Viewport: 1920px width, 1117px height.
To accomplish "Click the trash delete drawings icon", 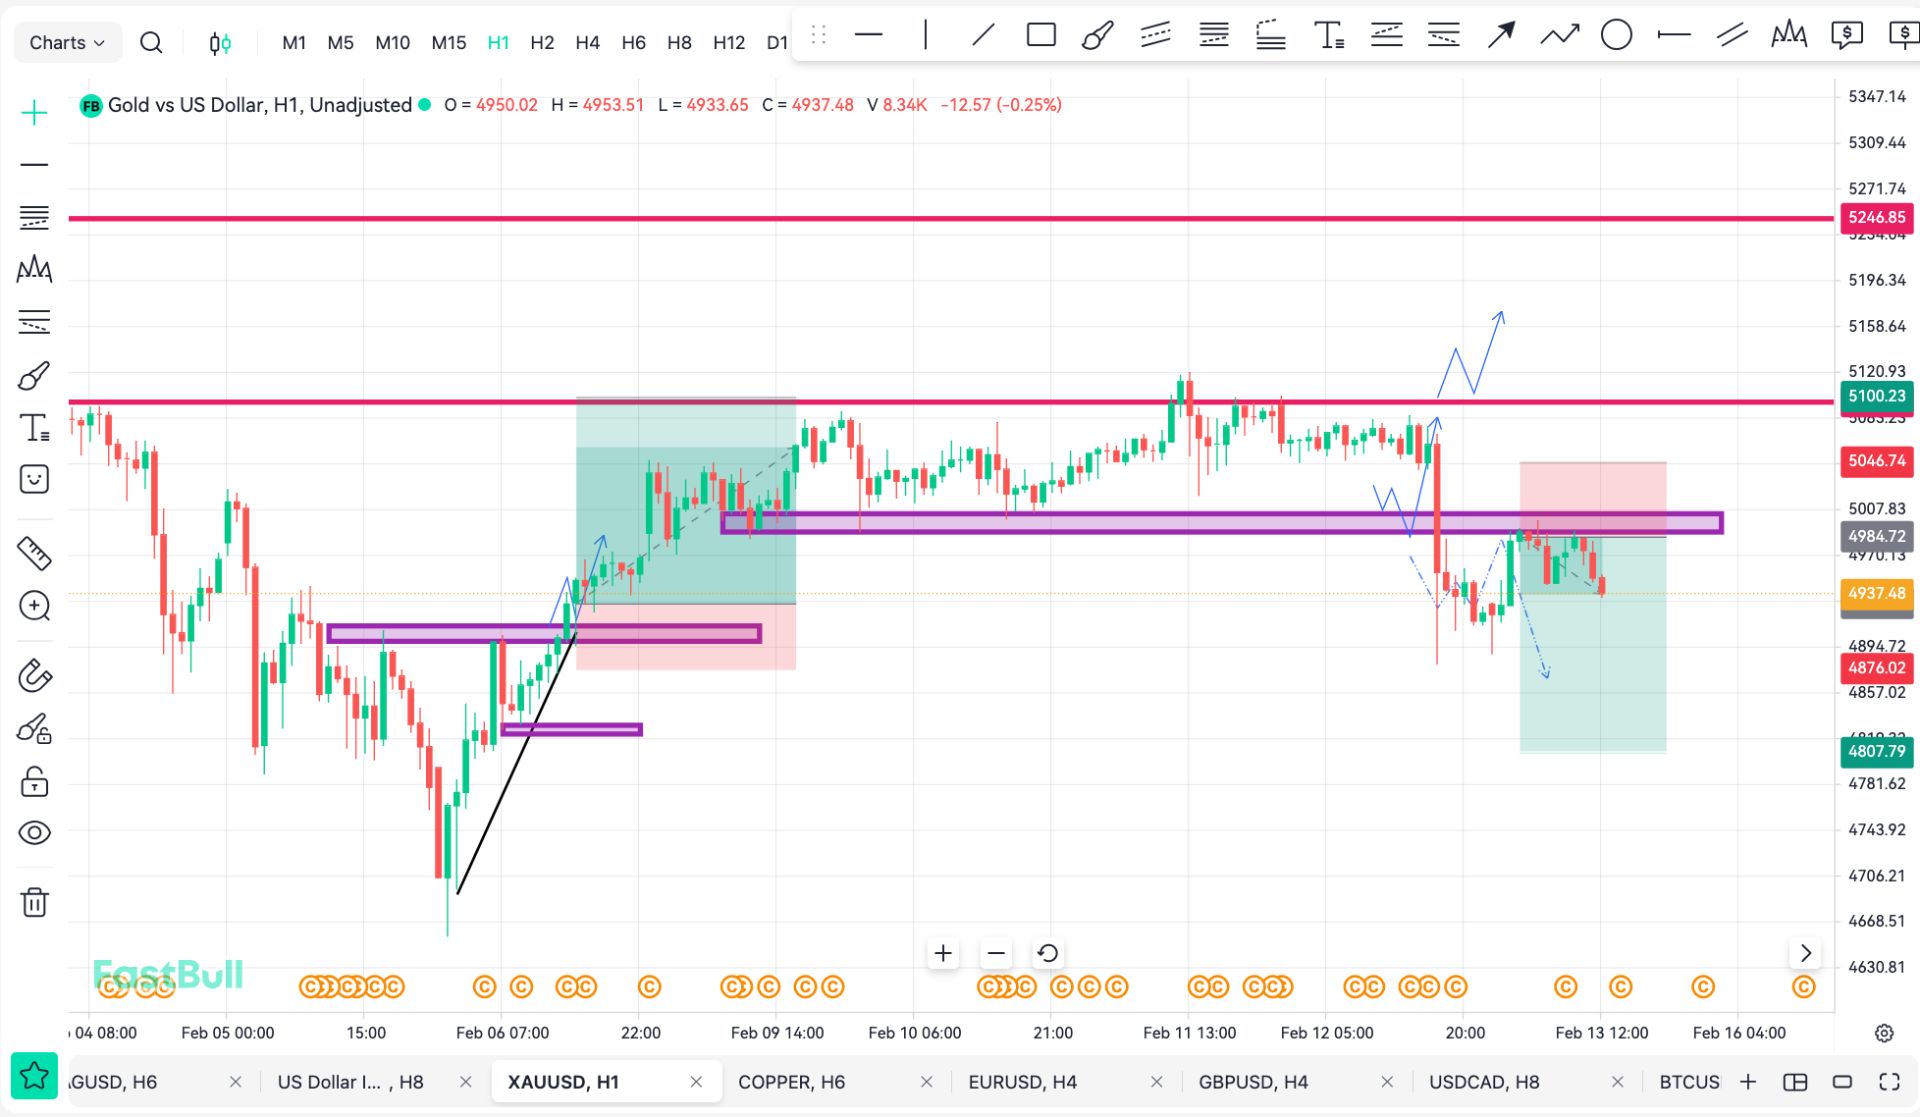I will 34,902.
